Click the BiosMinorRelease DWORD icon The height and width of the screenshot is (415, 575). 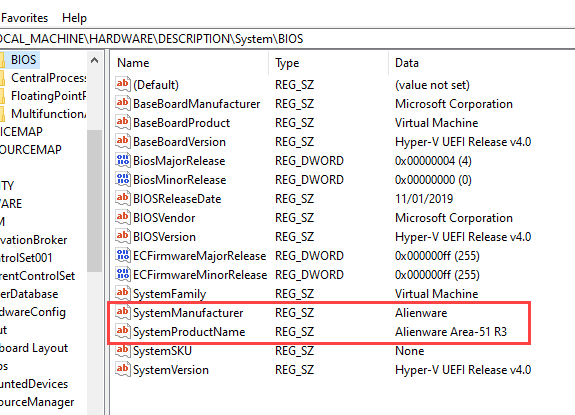pos(122,180)
